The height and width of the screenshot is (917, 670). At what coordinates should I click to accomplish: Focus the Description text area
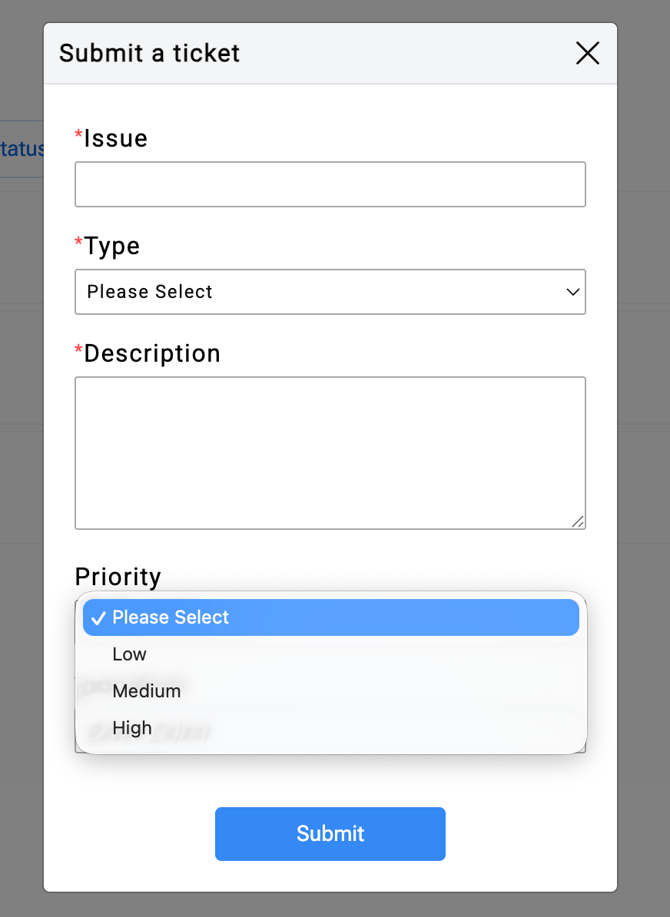pos(330,452)
